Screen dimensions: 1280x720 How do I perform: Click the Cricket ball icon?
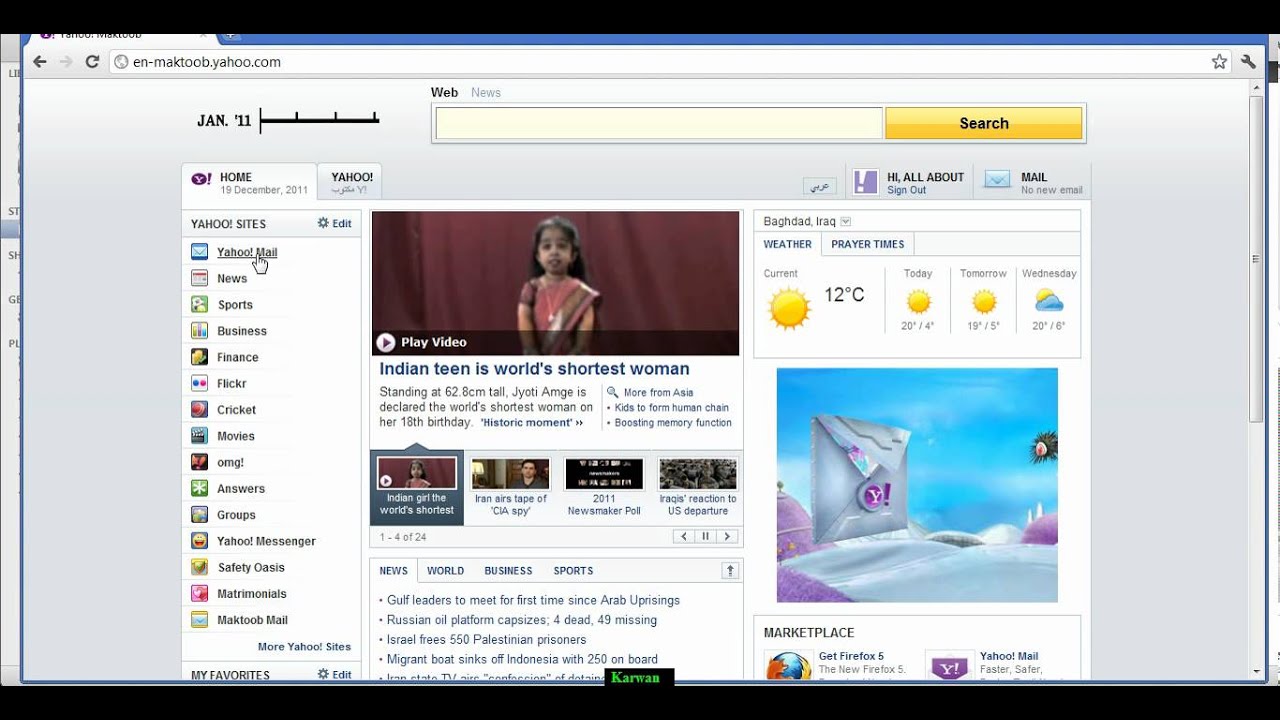[199, 410]
